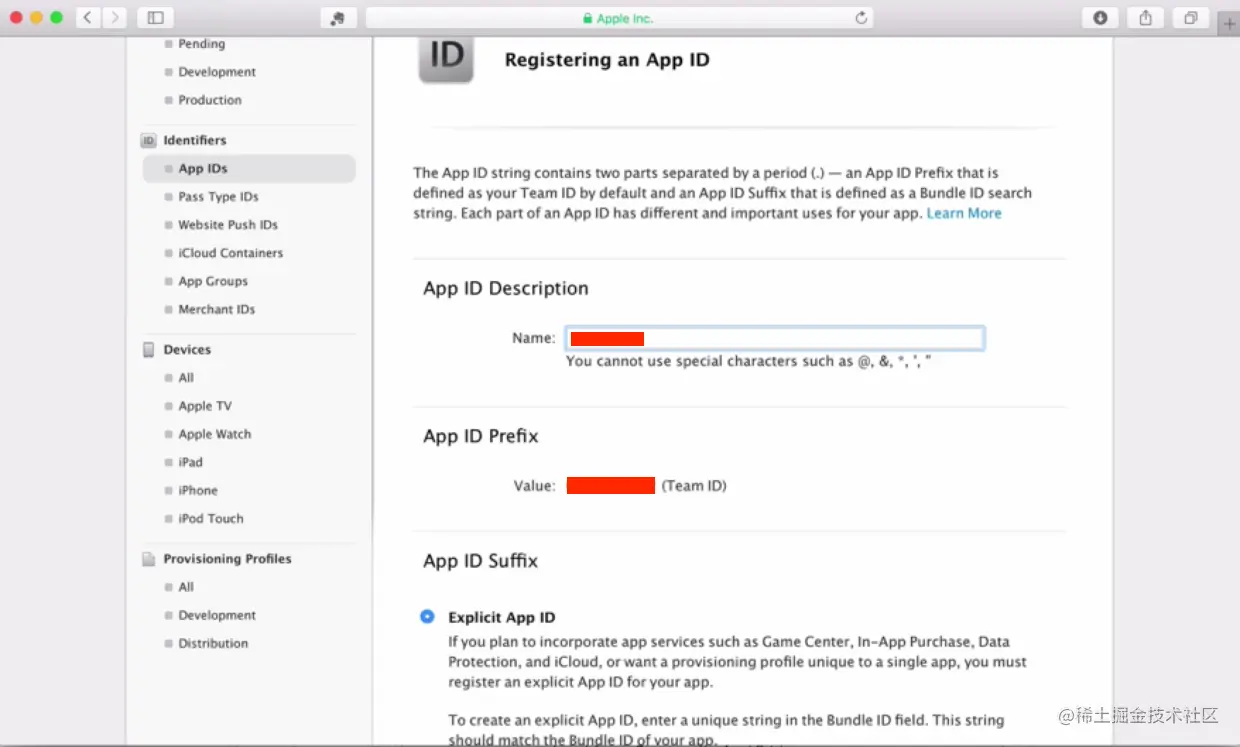1240x747 pixels.
Task: Select App IDs in sidebar
Action: tap(249, 169)
